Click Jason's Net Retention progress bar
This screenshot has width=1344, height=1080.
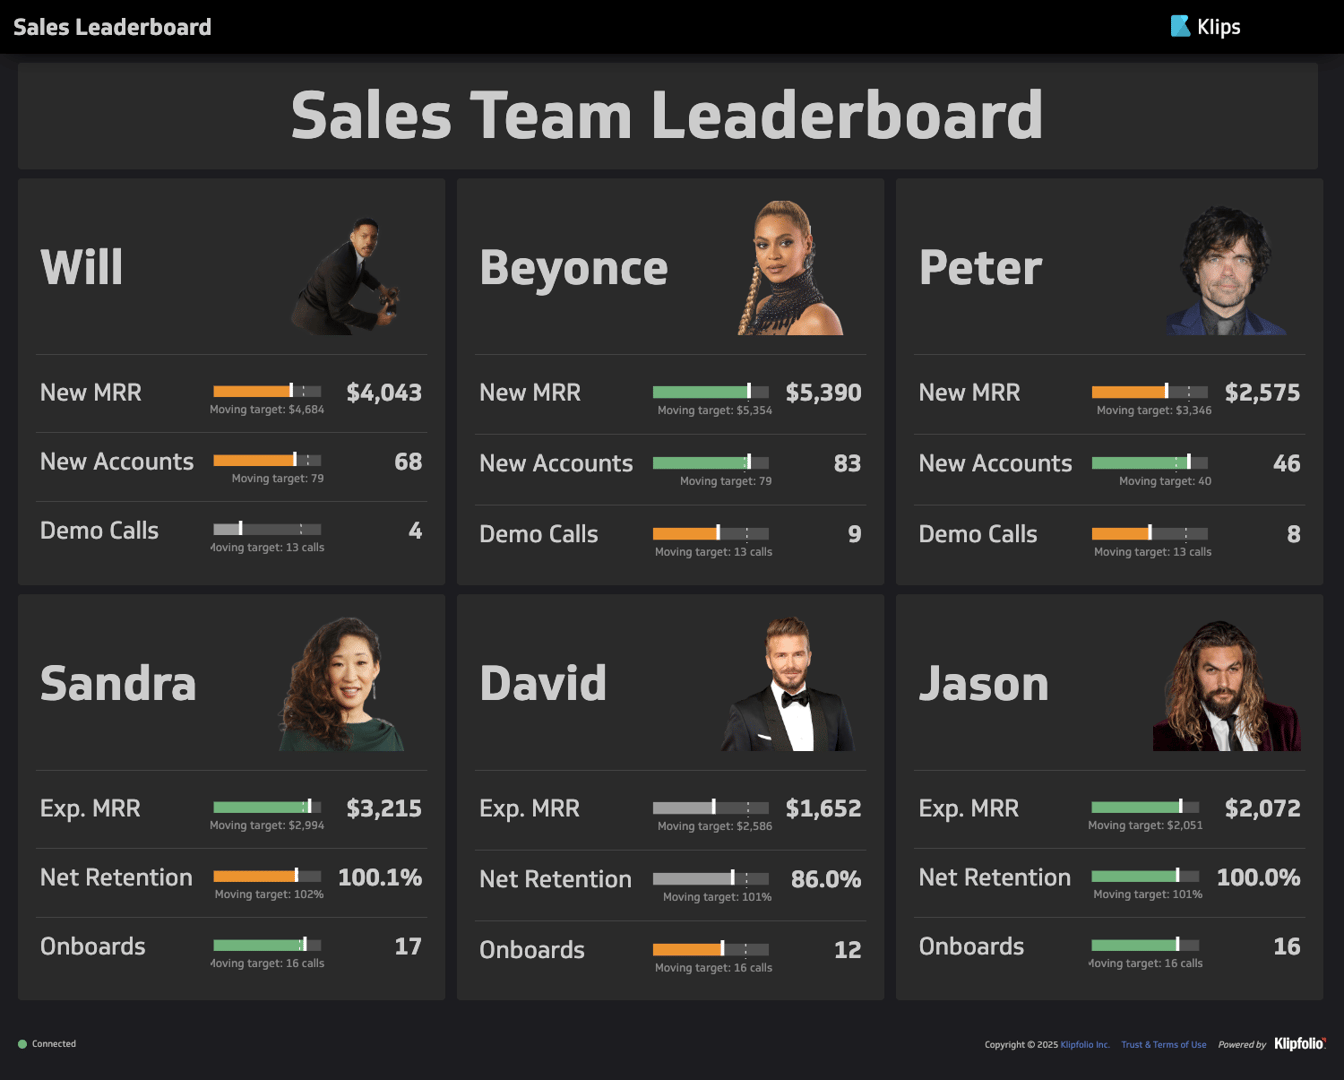1144,875
